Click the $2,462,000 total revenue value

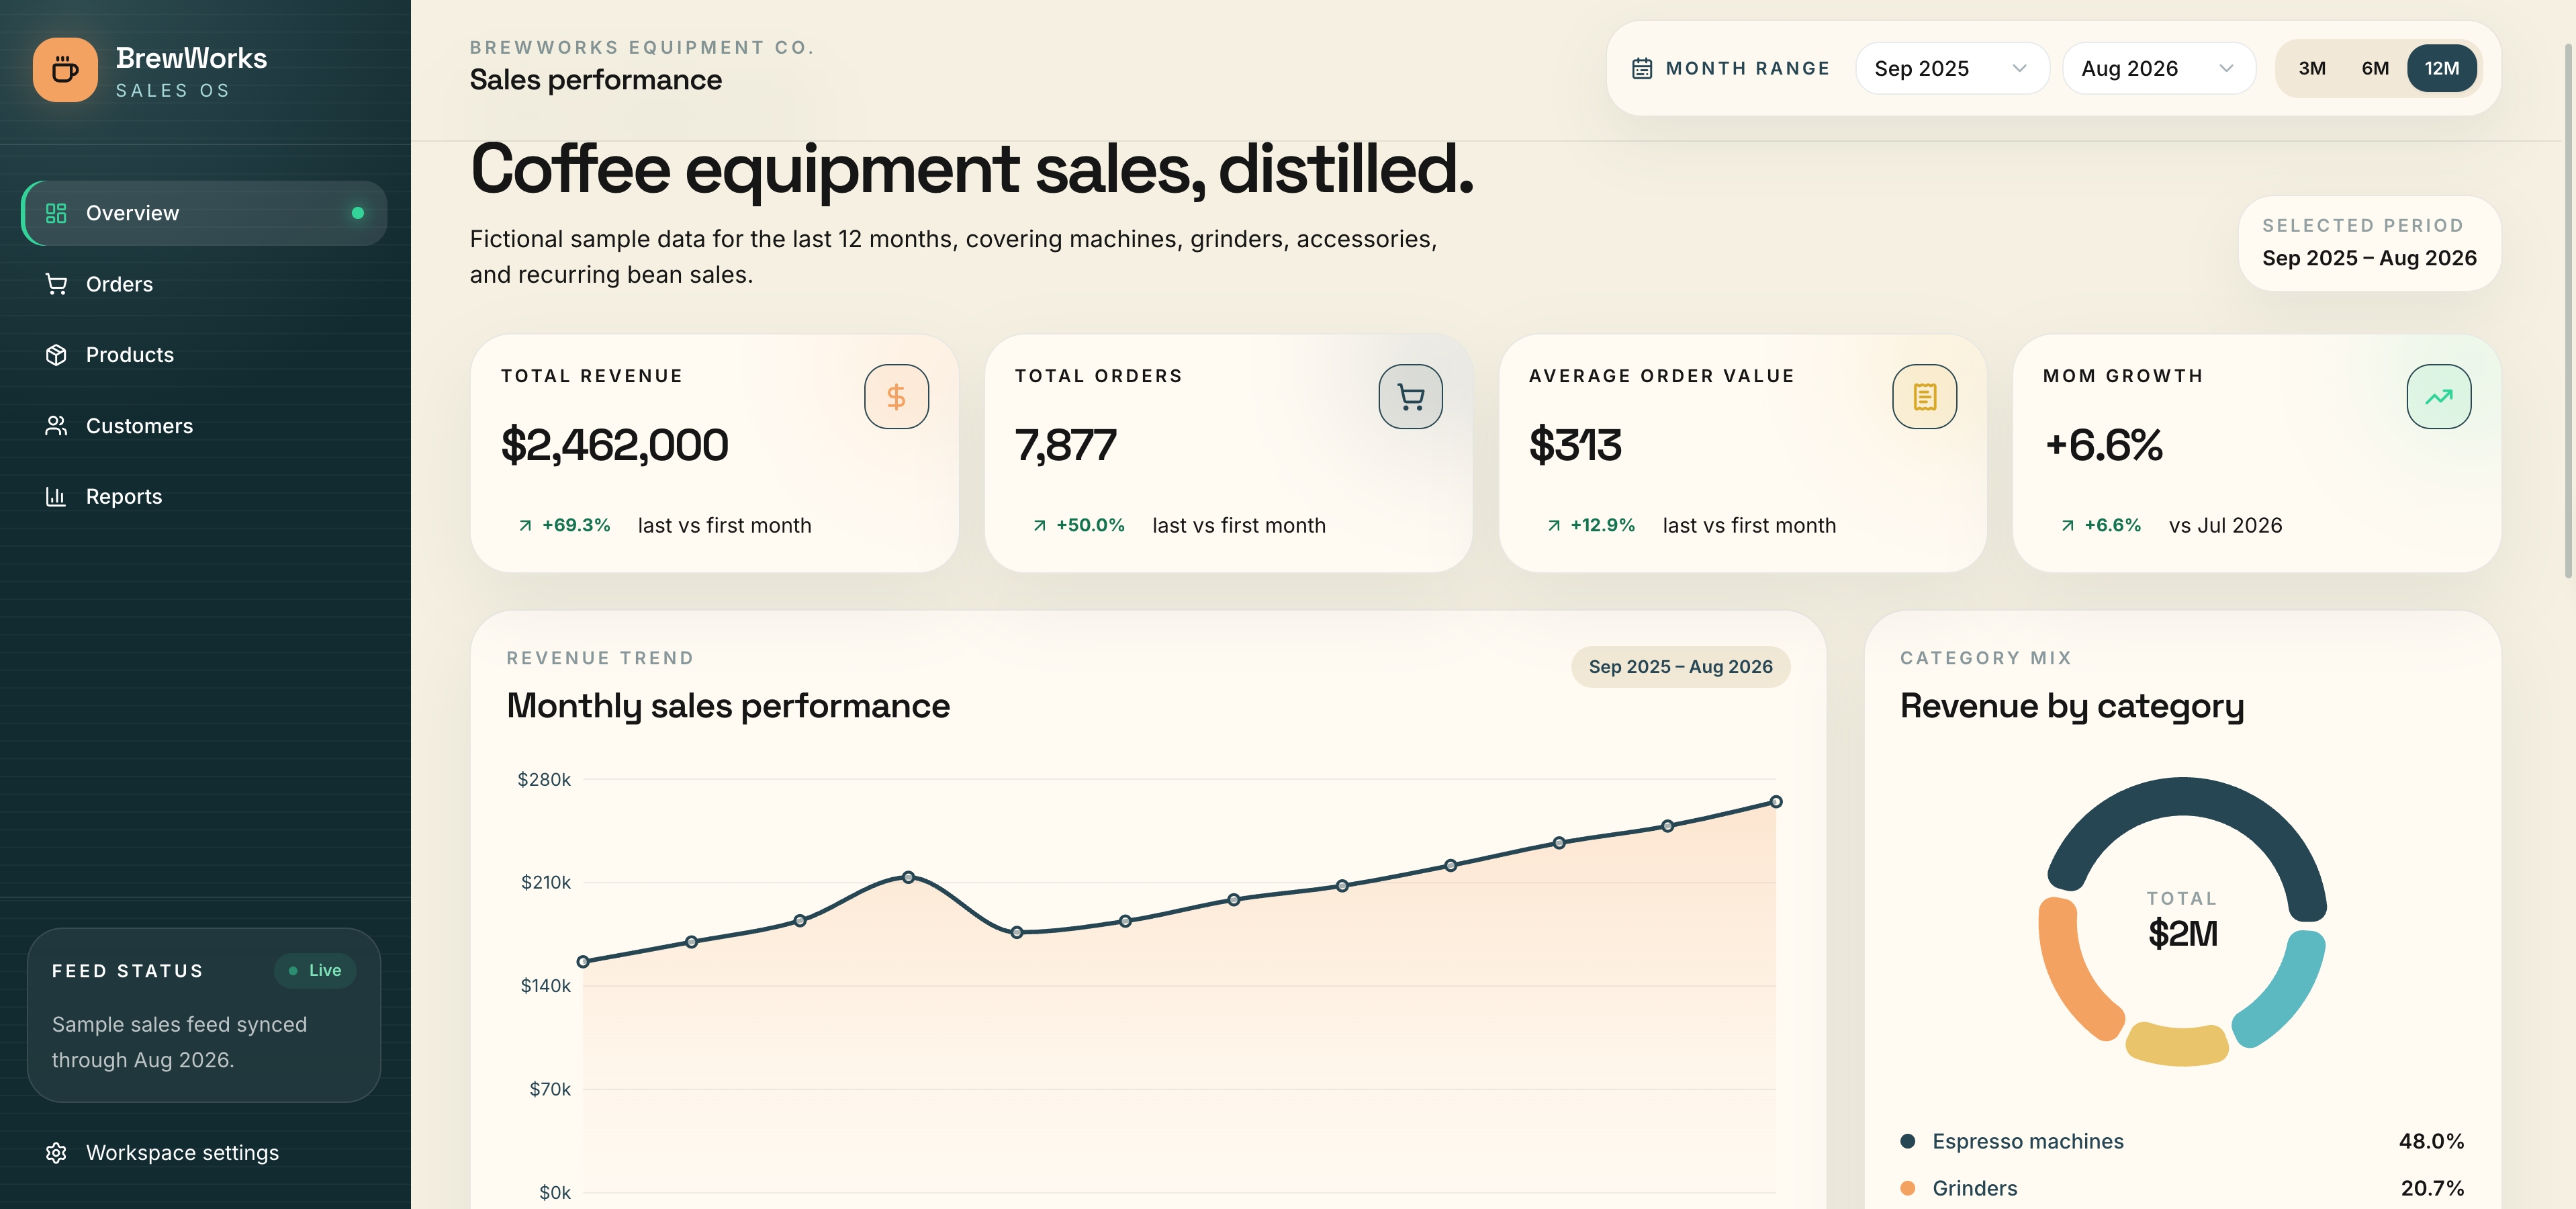pos(614,445)
